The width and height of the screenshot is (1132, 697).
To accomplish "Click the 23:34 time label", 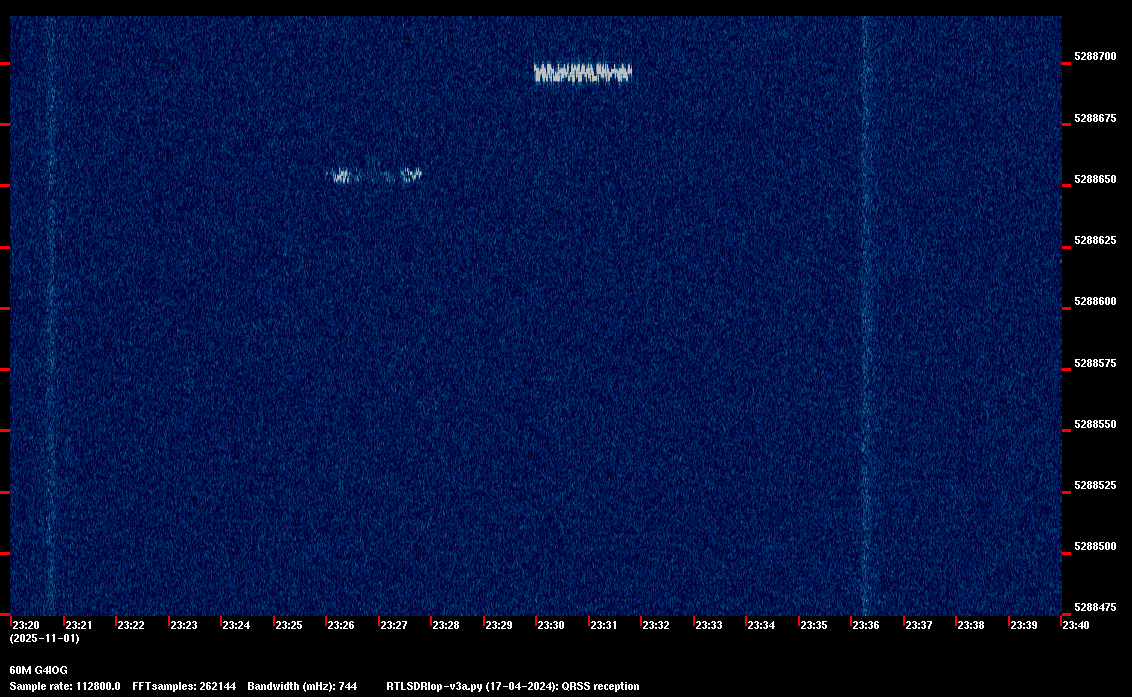I will pos(761,625).
